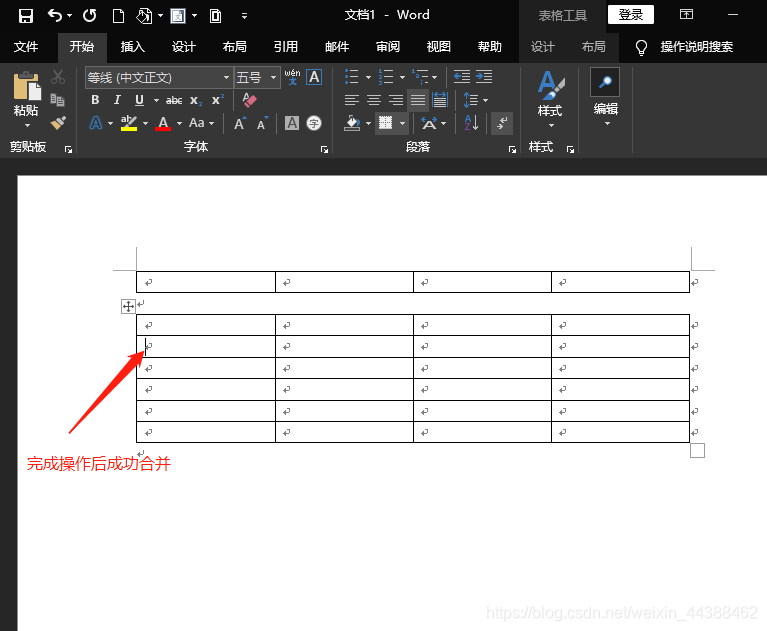Screen dimensions: 767x631
Task: Open Font dialog launcher in 字体 group
Action: click(x=324, y=150)
